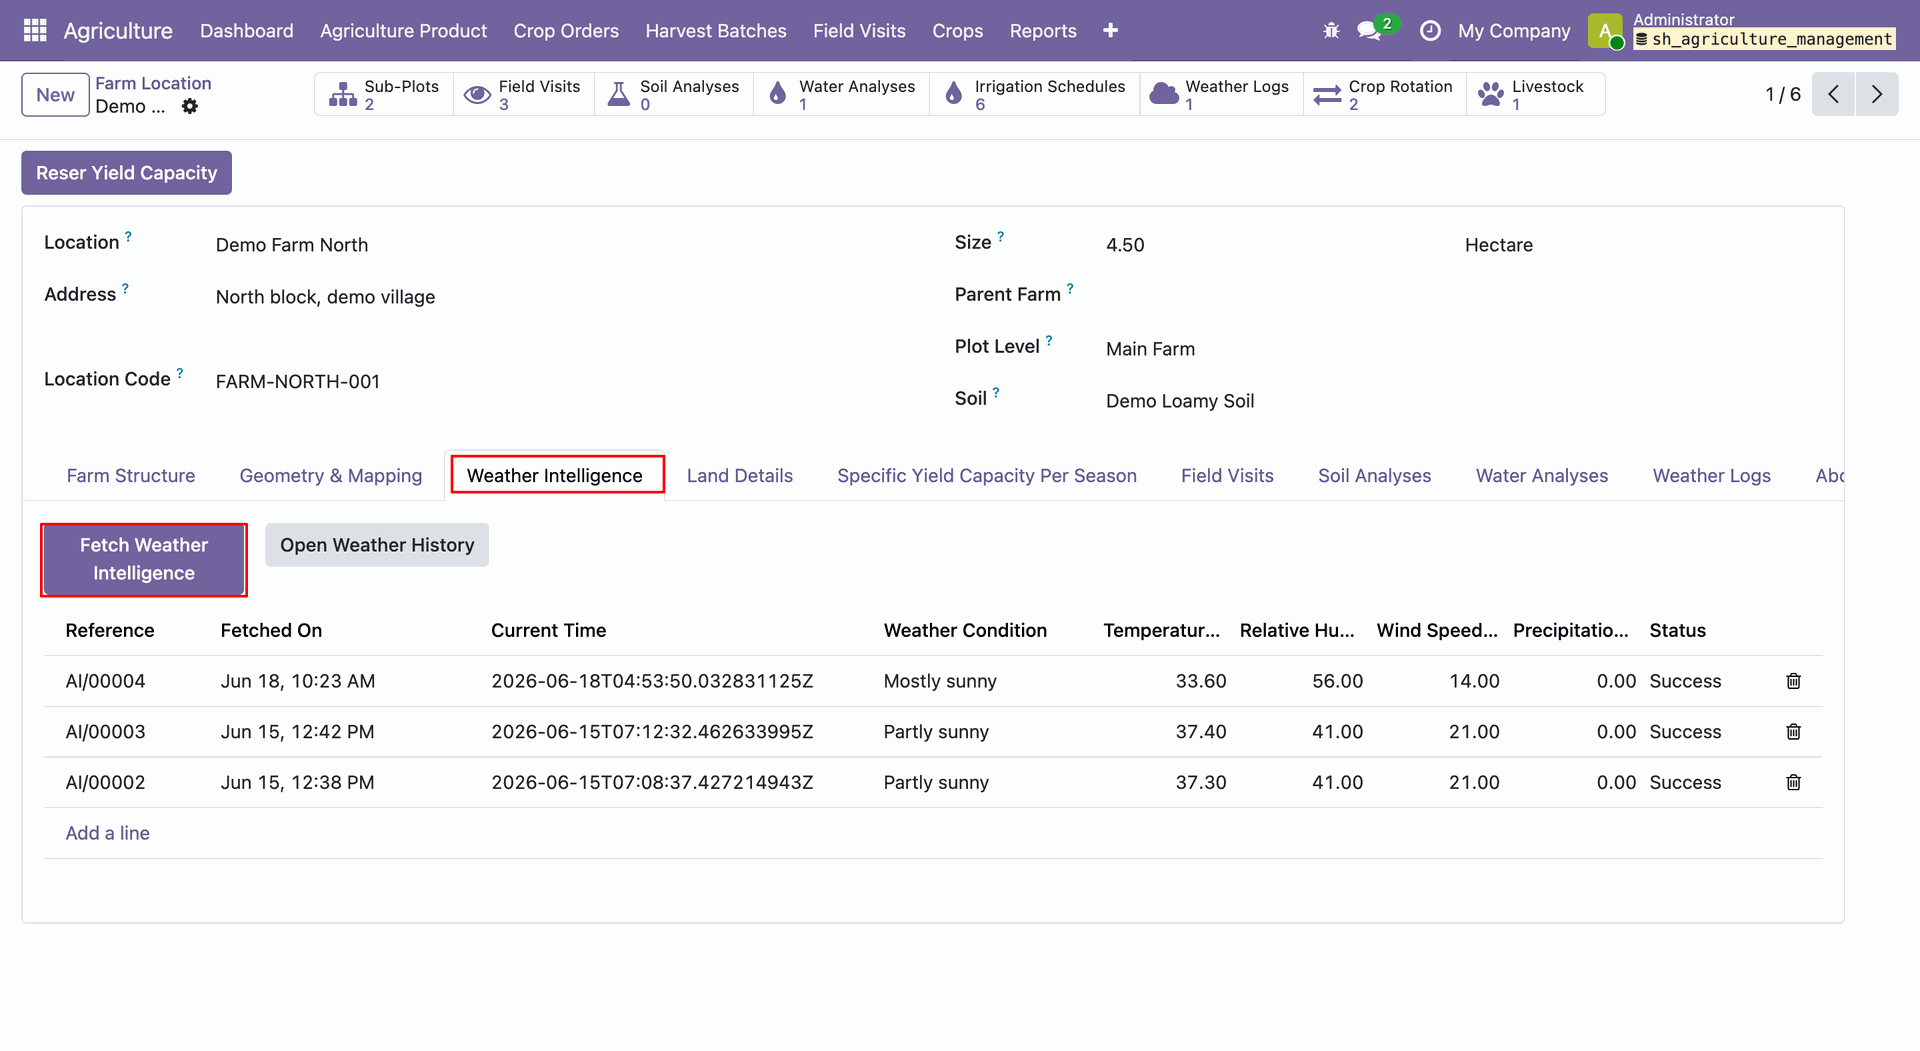Open Crop Rotation stat button

[x=1384, y=94]
